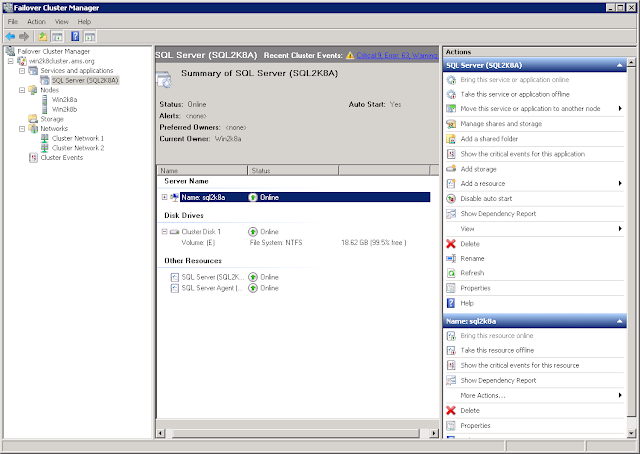Expand the Name: sql2k8a resource row
Image resolution: width=640 pixels, height=454 pixels.
point(164,197)
